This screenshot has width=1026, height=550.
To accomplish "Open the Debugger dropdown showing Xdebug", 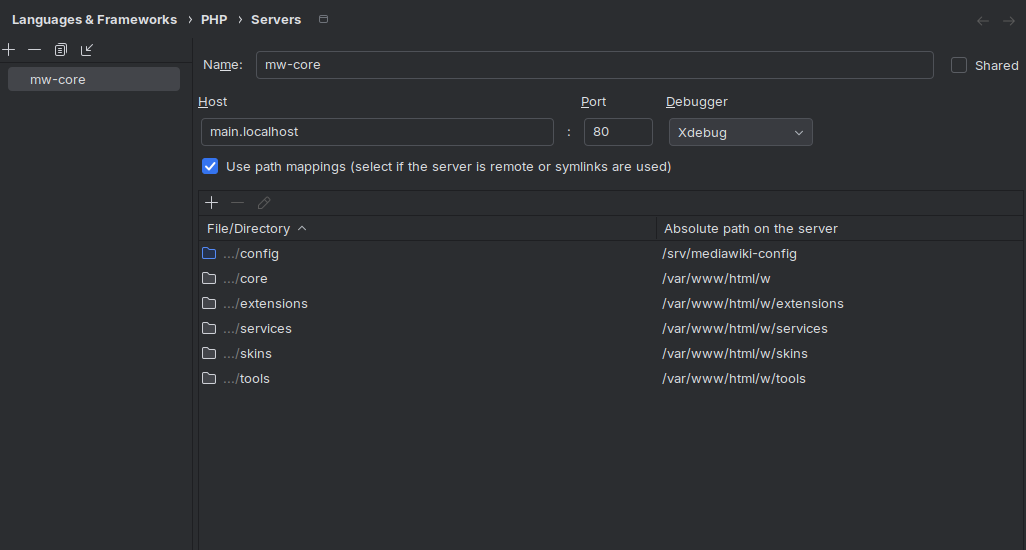I will (740, 132).
